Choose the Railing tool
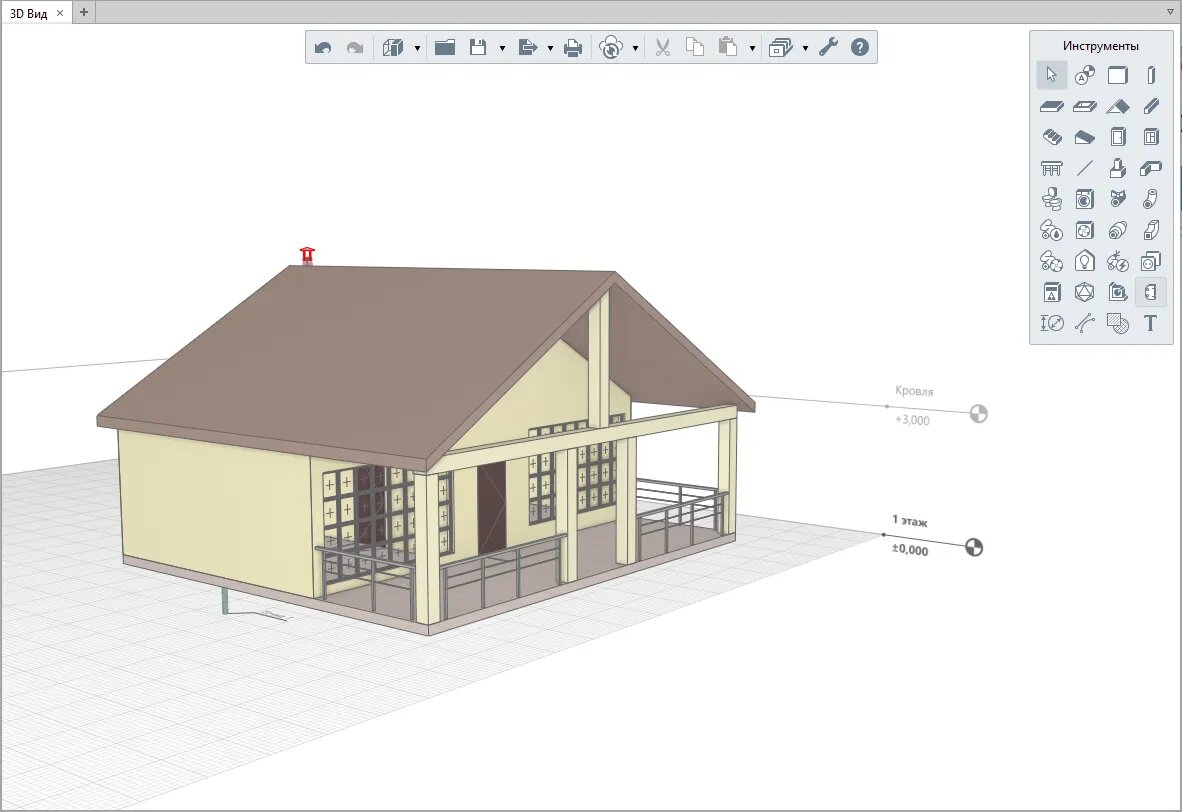Screen dimensions: 1182x812 click(1052, 168)
